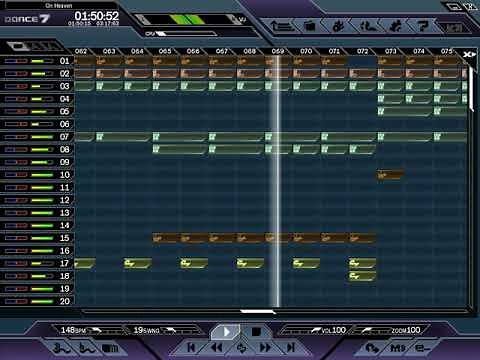Toggle the blue button on track 07

tap(10, 137)
